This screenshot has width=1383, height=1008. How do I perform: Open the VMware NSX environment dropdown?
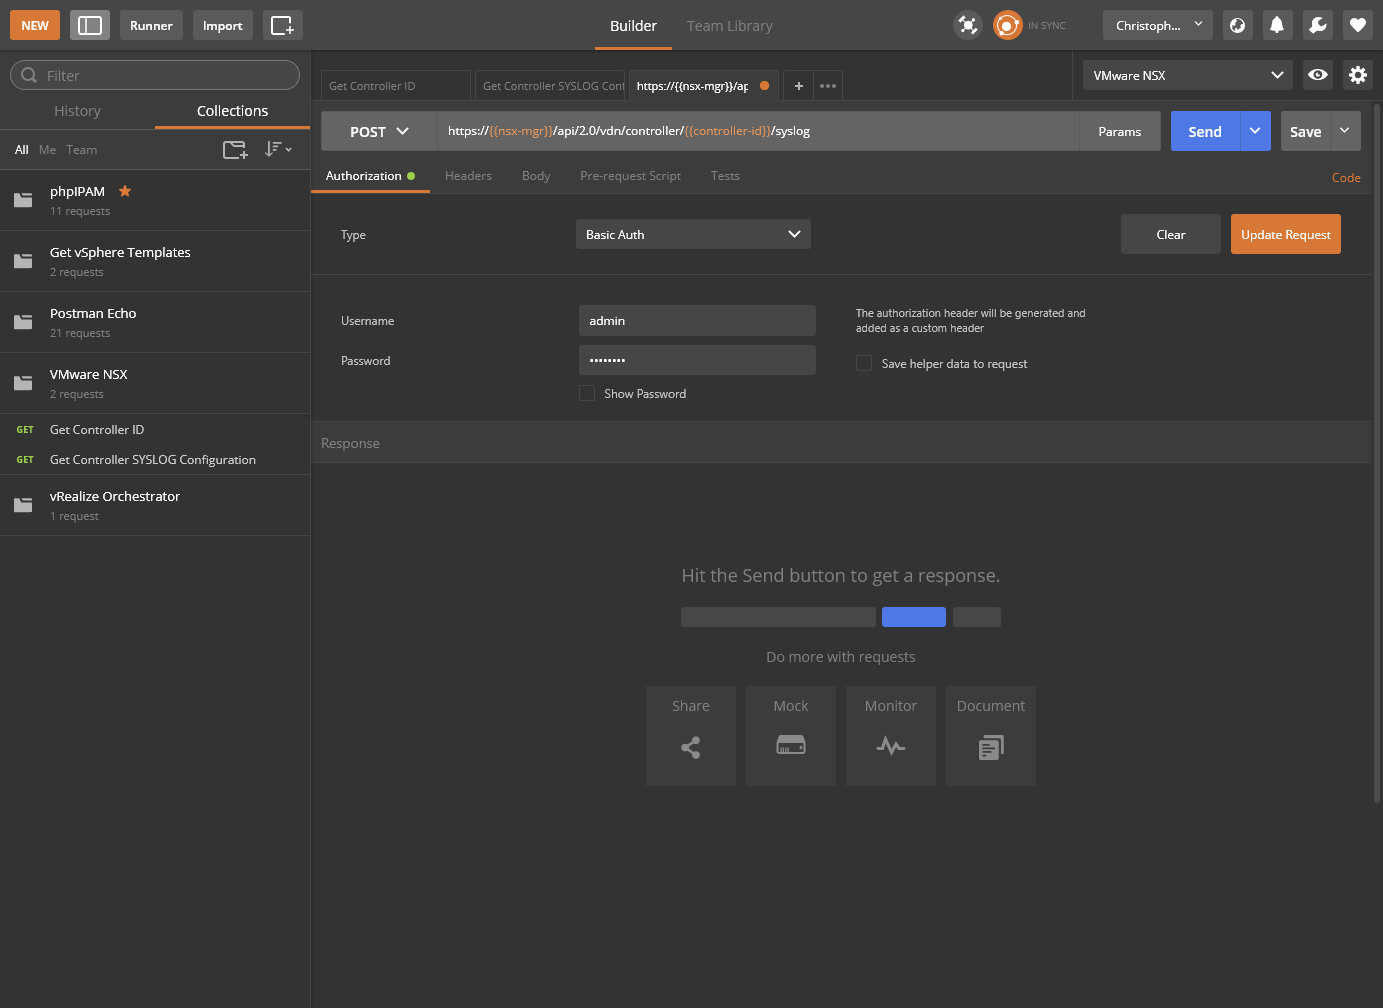coord(1187,75)
